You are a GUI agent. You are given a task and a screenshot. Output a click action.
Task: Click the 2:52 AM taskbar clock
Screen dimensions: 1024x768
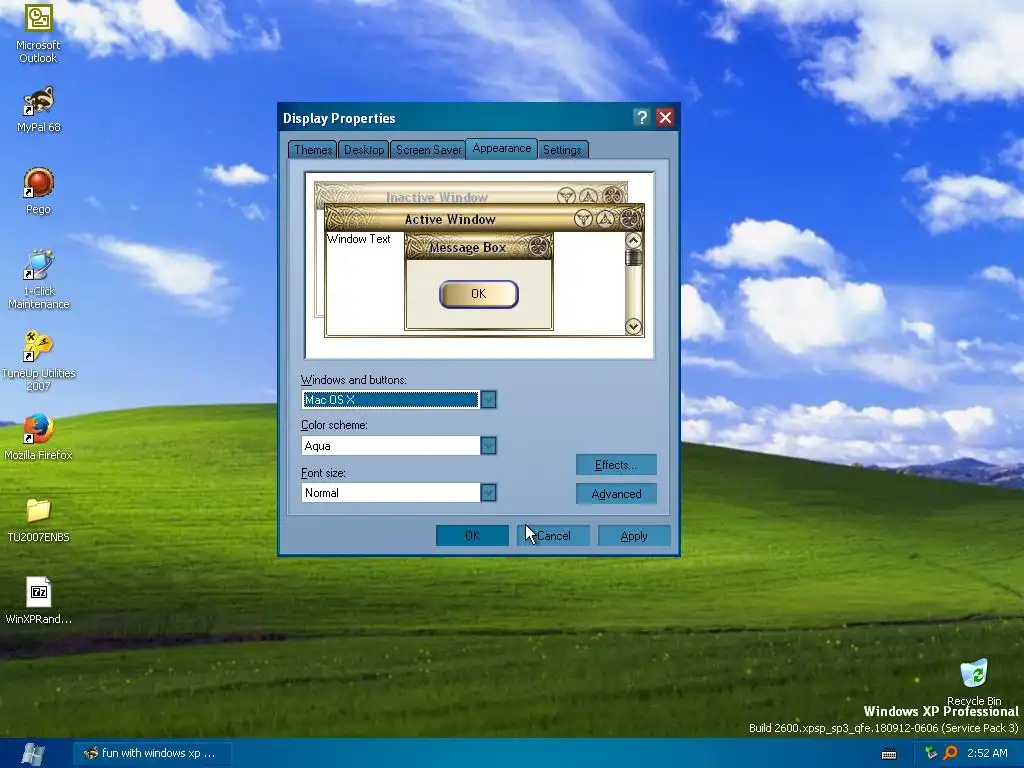click(x=987, y=753)
